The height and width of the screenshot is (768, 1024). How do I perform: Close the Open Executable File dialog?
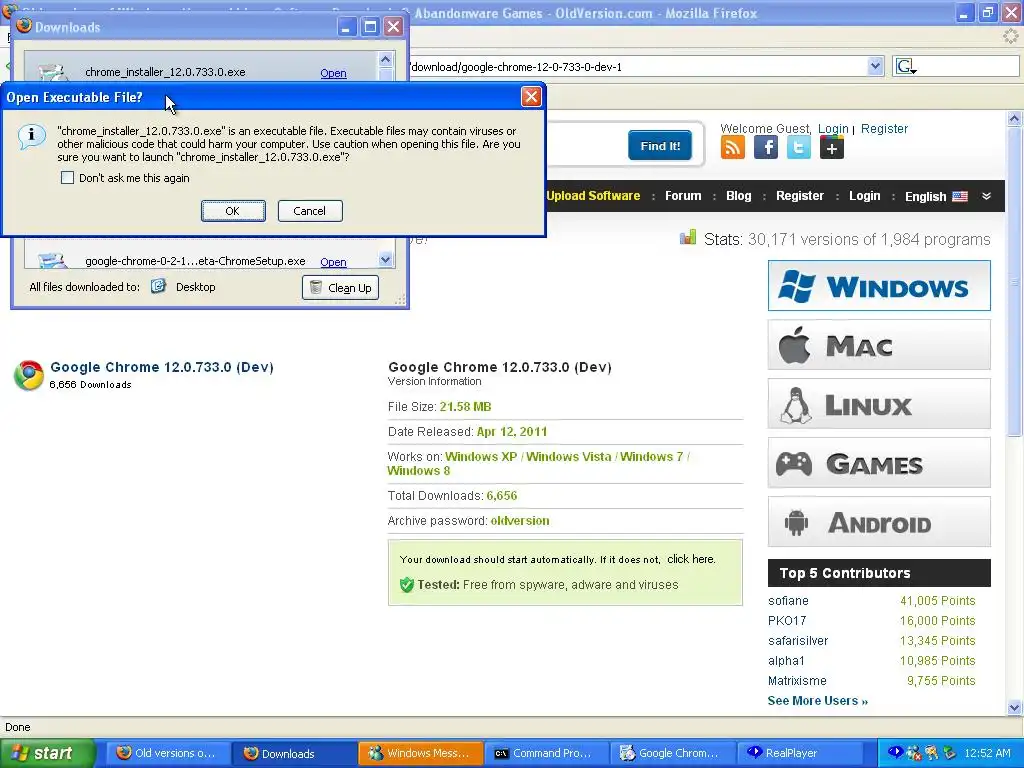531,97
